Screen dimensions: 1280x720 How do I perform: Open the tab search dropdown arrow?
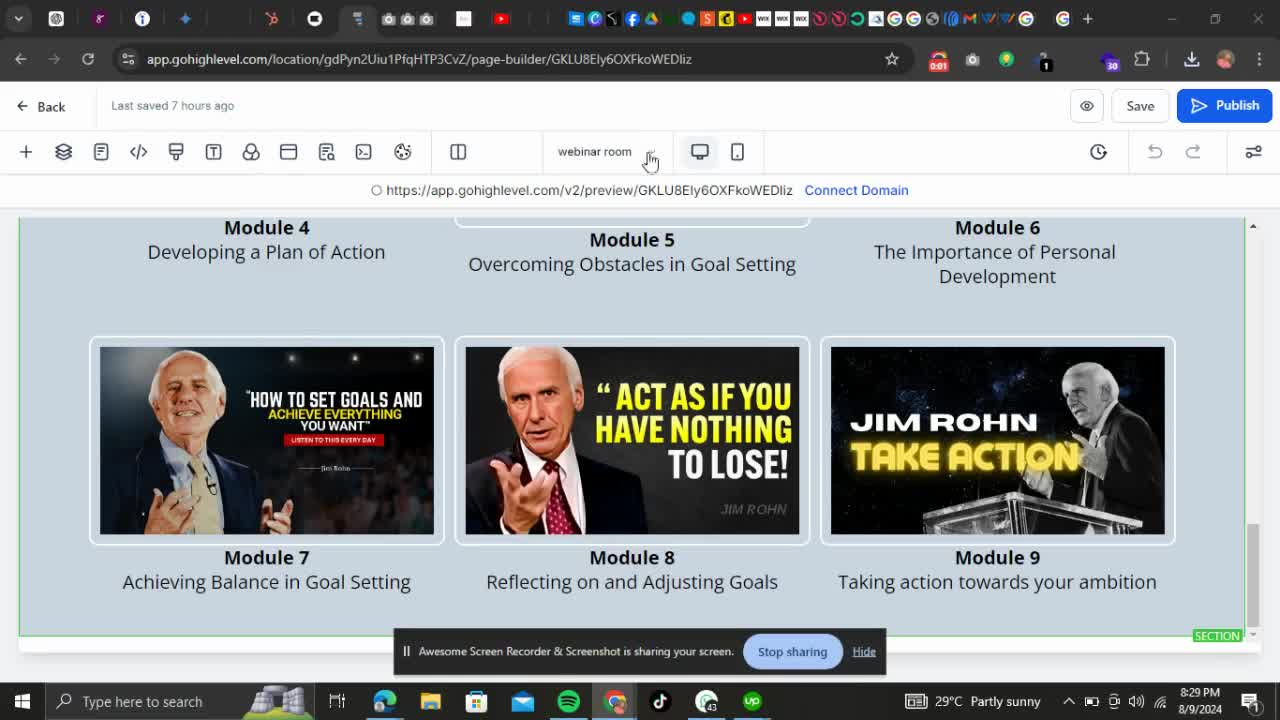click(x=18, y=18)
